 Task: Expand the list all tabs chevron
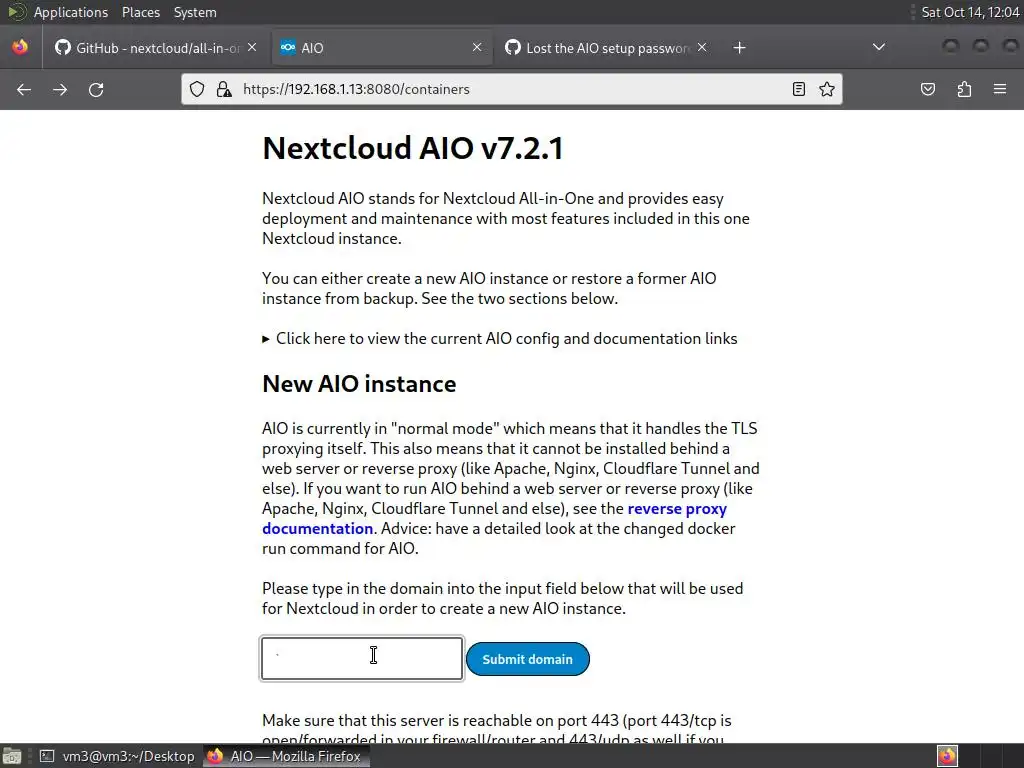[x=879, y=47]
